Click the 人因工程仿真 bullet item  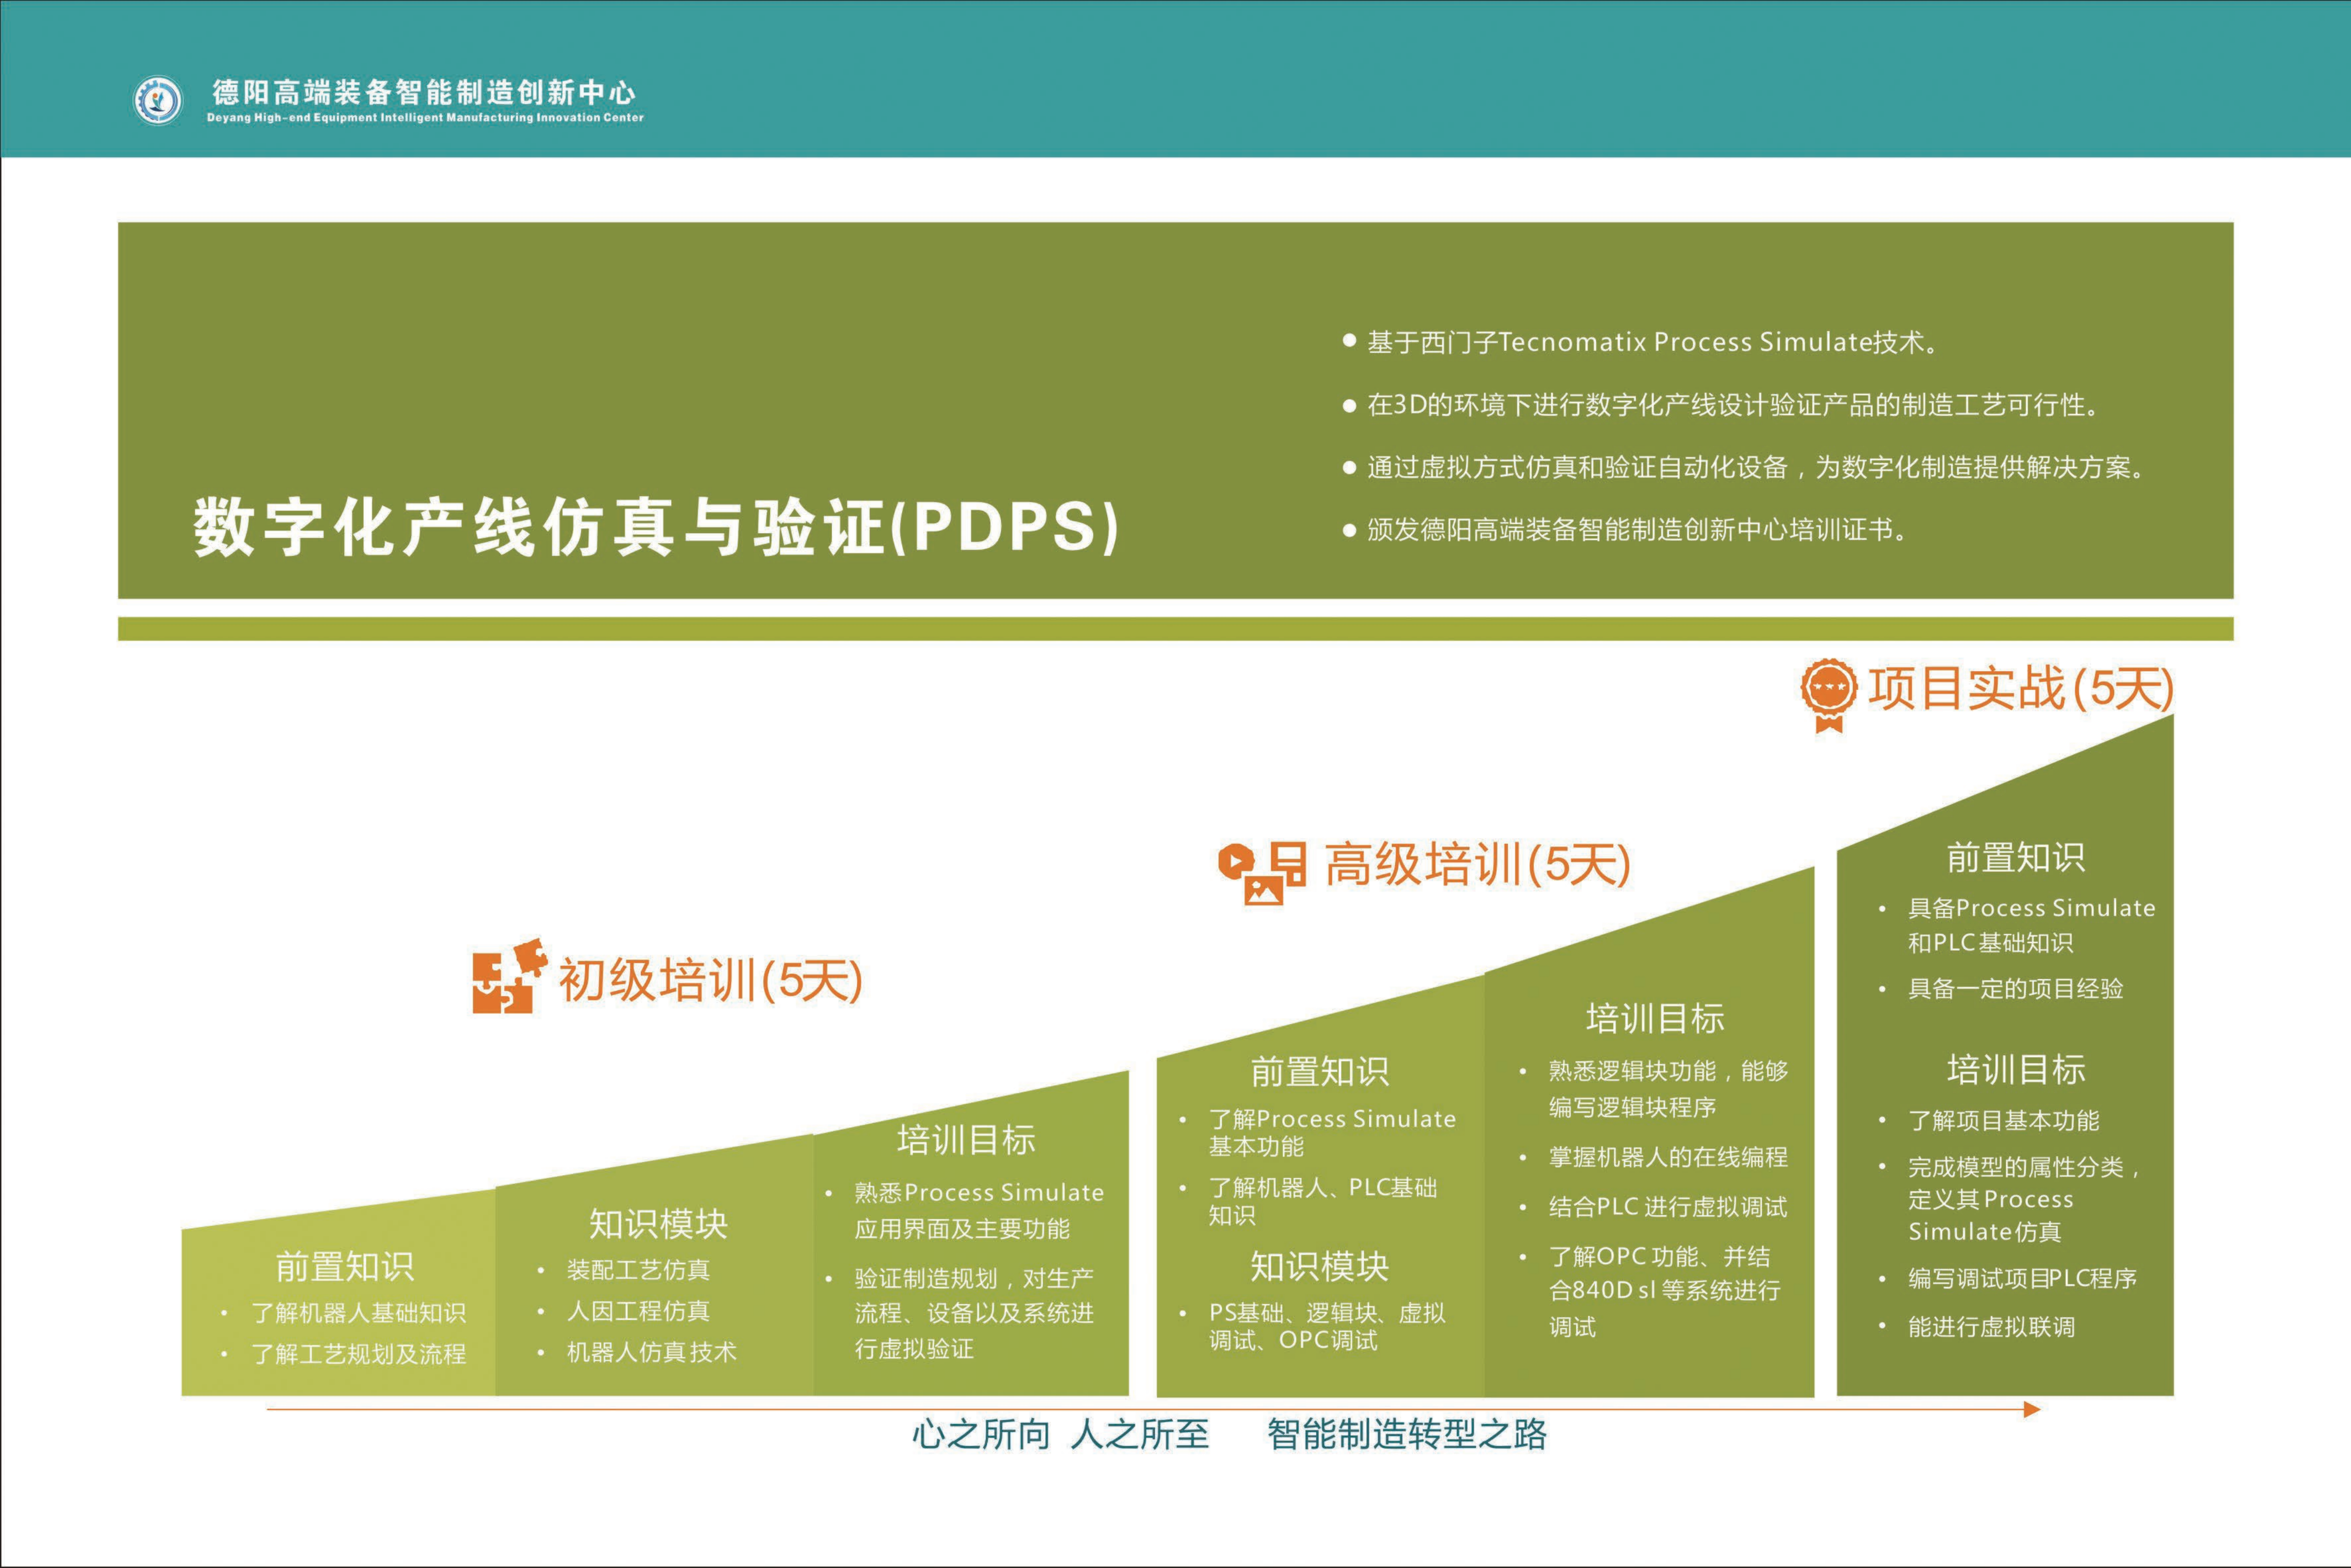click(x=638, y=1311)
